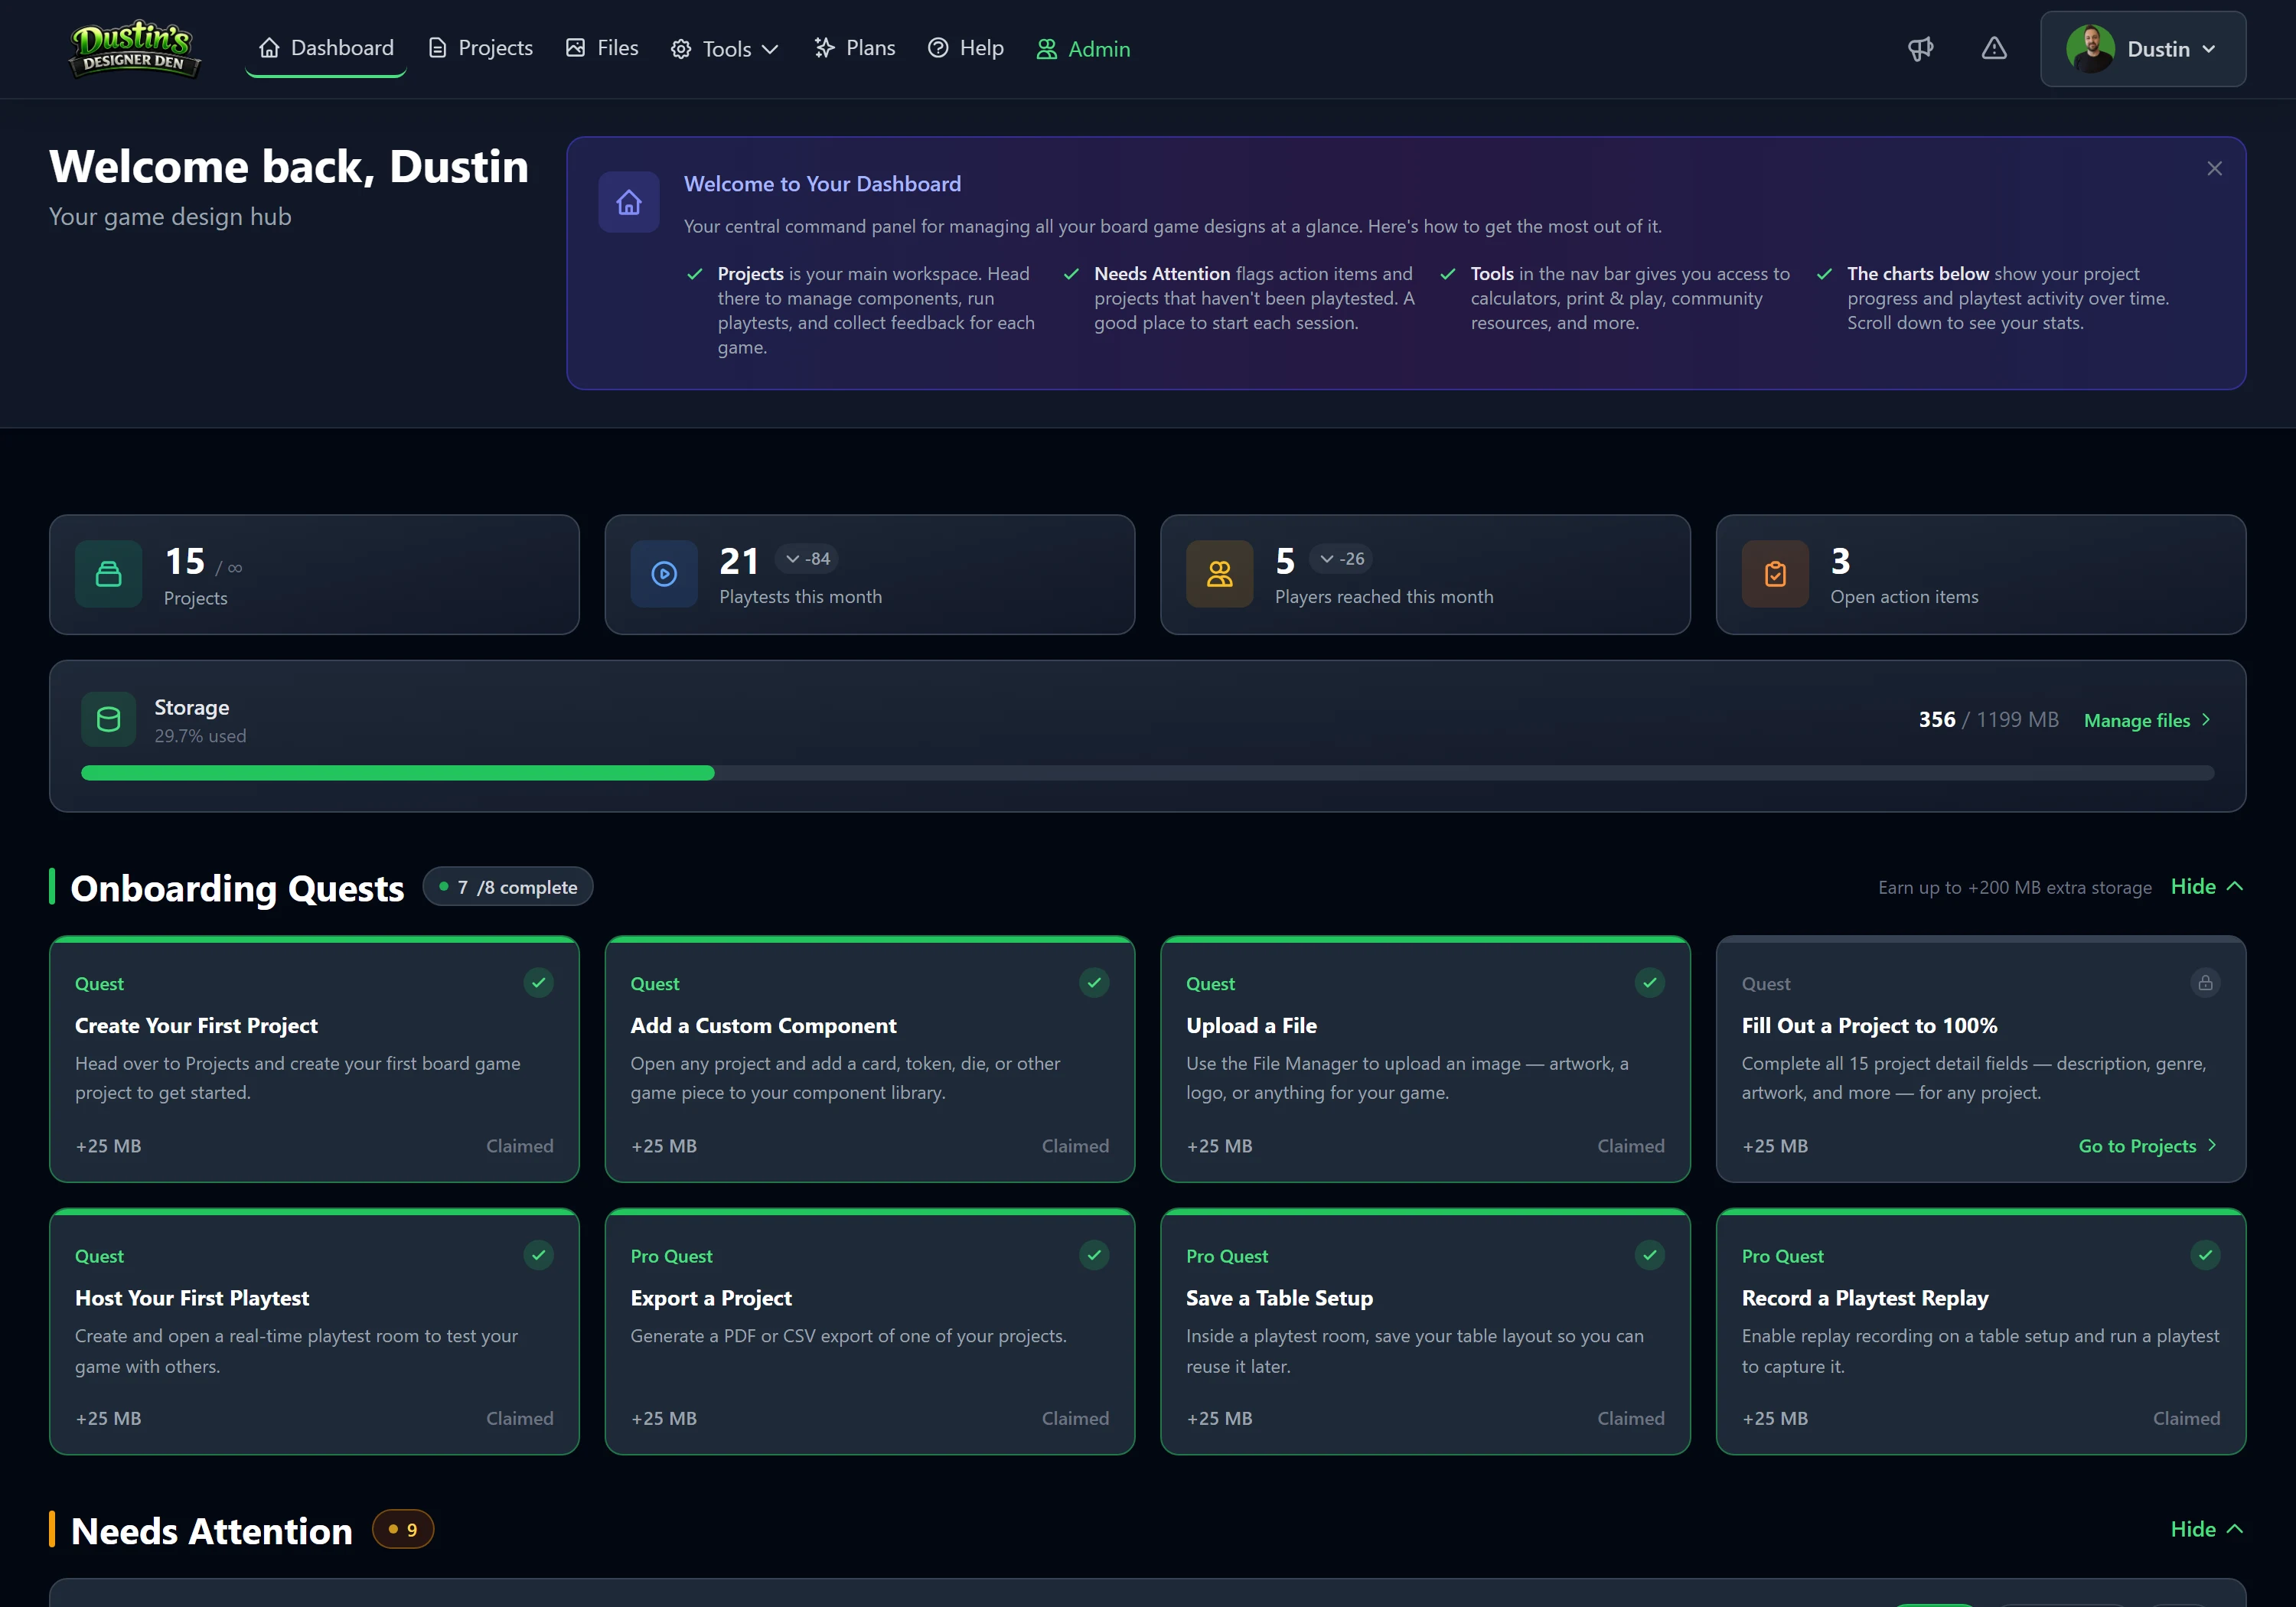
Task: Open the Fill Out a Project to 100% quest
Action: 1980,1059
